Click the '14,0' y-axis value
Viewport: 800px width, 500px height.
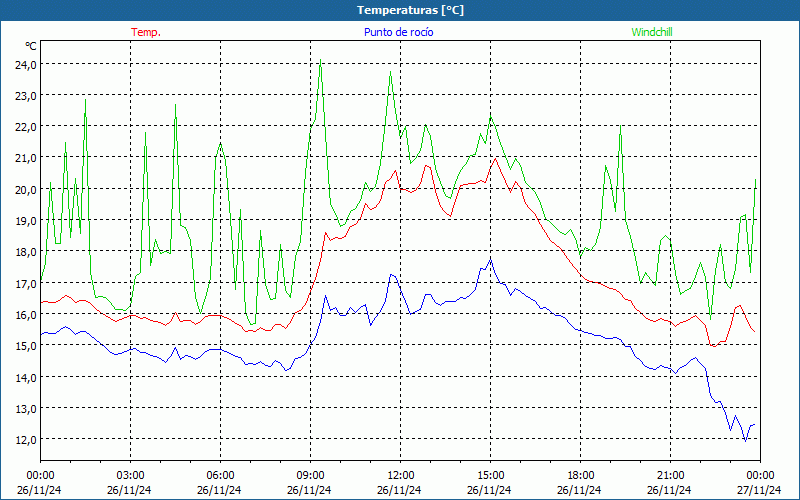[x=26, y=377]
